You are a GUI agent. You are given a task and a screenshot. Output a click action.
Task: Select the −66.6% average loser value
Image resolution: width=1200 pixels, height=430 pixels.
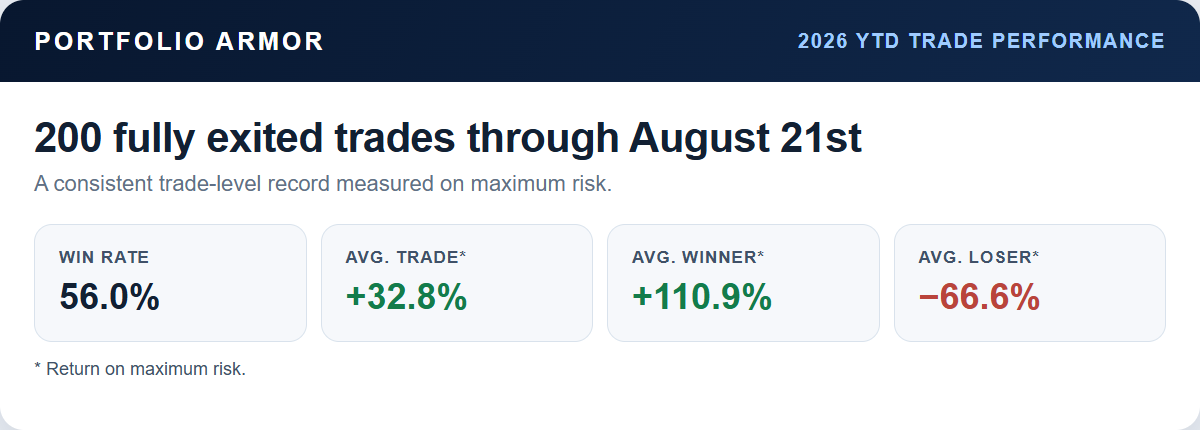(x=978, y=297)
